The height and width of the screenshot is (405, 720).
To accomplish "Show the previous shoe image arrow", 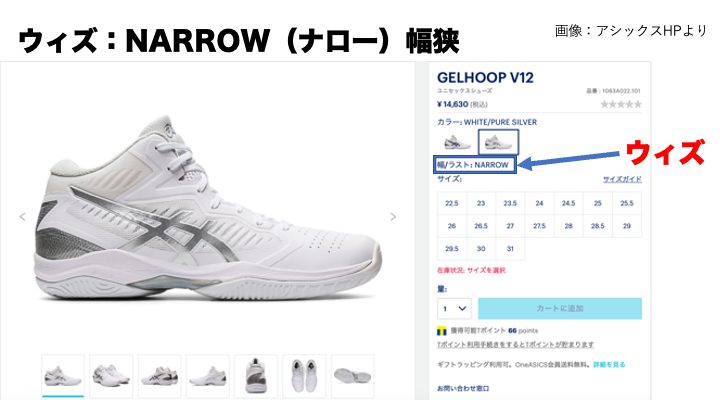I will [22, 217].
